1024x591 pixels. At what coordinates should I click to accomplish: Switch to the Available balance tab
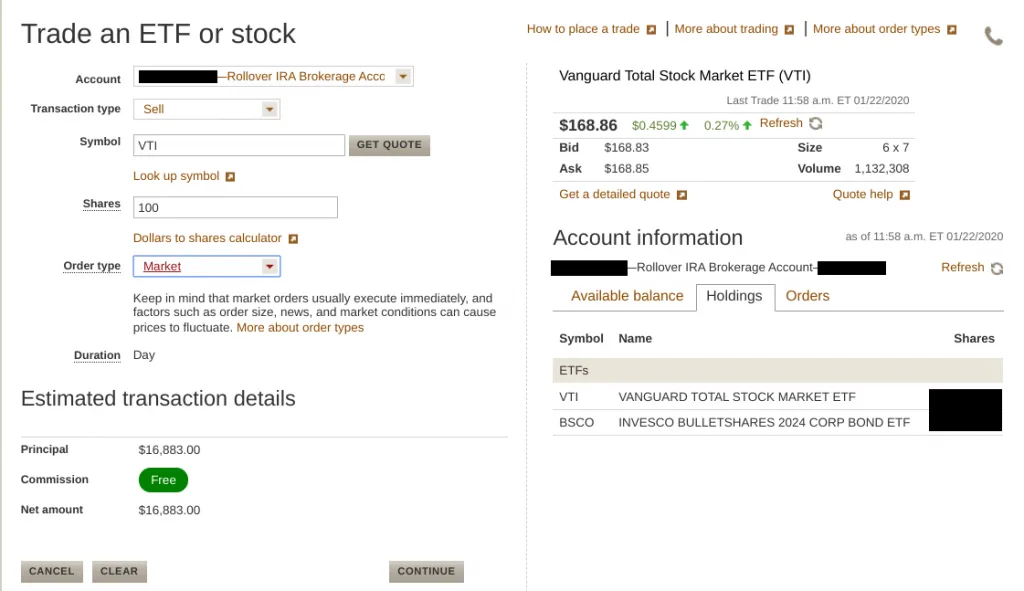click(627, 296)
